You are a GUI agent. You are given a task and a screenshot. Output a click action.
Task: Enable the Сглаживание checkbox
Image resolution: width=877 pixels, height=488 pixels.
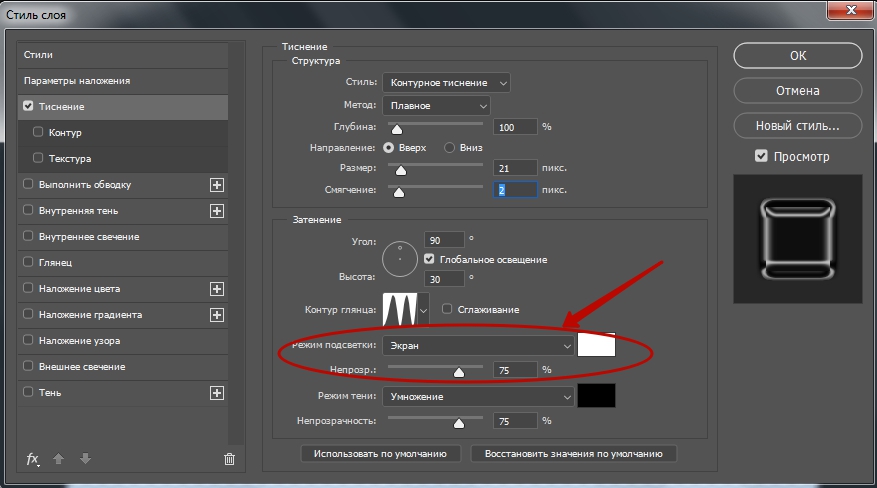[x=447, y=309]
